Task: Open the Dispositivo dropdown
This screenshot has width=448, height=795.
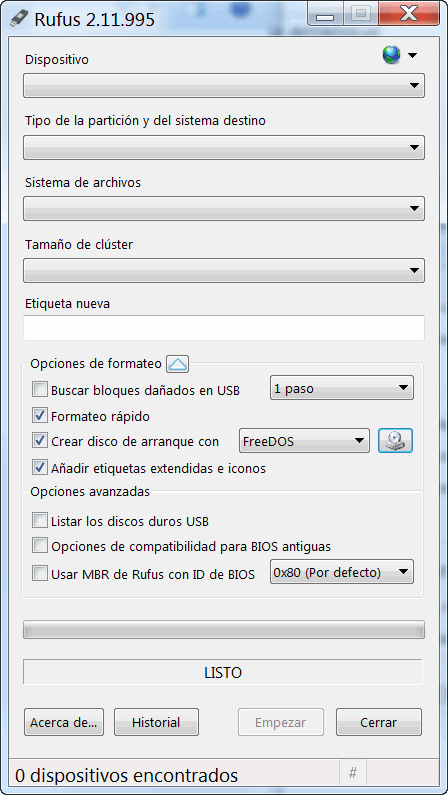Action: click(x=224, y=86)
